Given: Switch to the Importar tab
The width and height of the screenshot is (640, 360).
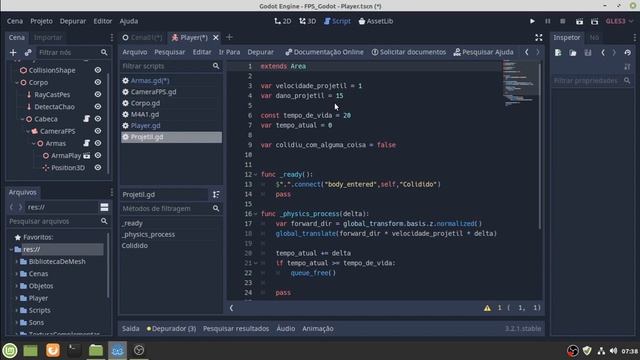Looking at the screenshot, I should point(48,38).
